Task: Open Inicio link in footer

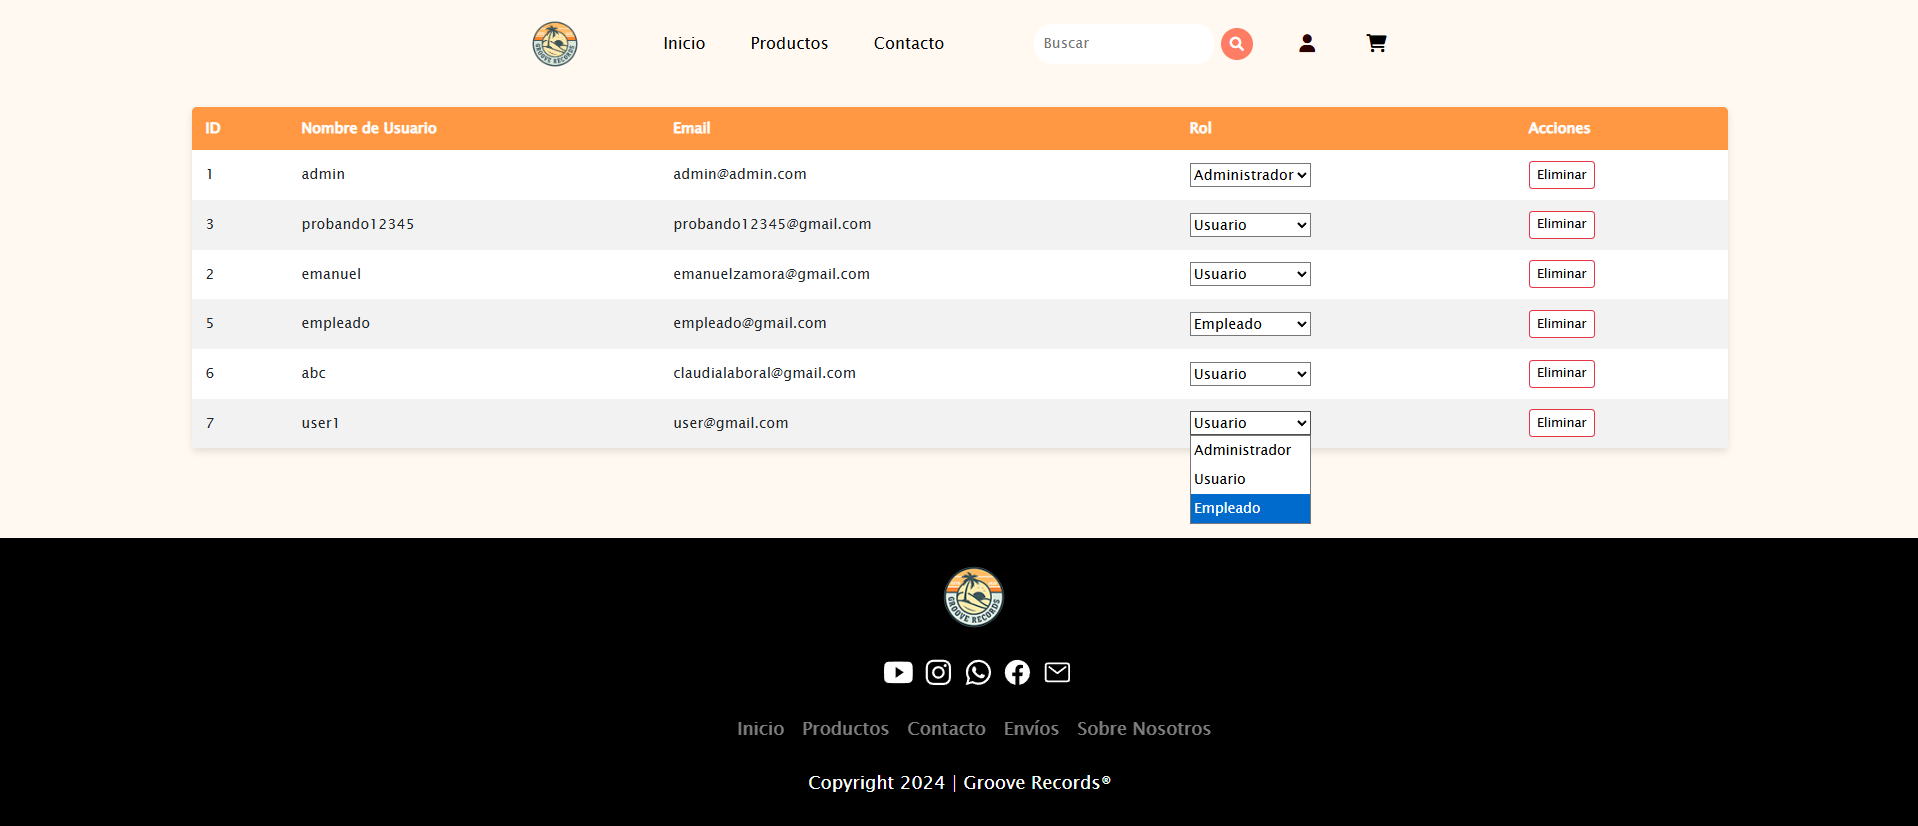Action: [760, 729]
